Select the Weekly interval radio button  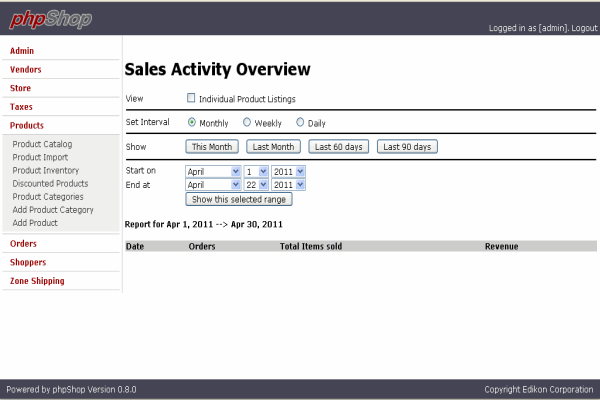[x=247, y=122]
